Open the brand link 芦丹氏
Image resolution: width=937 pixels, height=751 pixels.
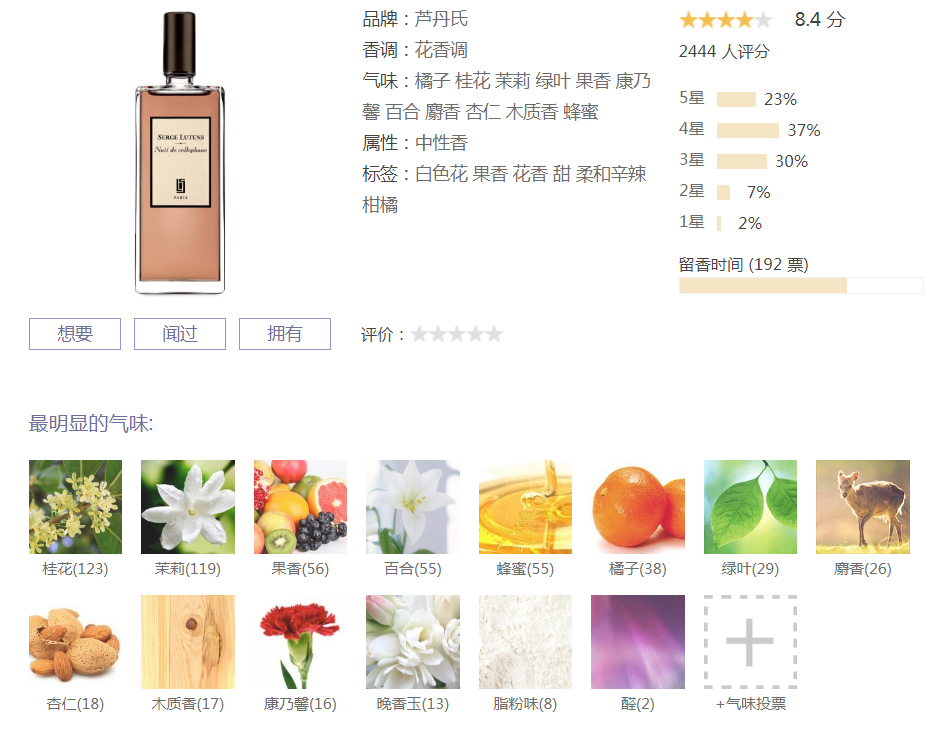click(x=442, y=19)
